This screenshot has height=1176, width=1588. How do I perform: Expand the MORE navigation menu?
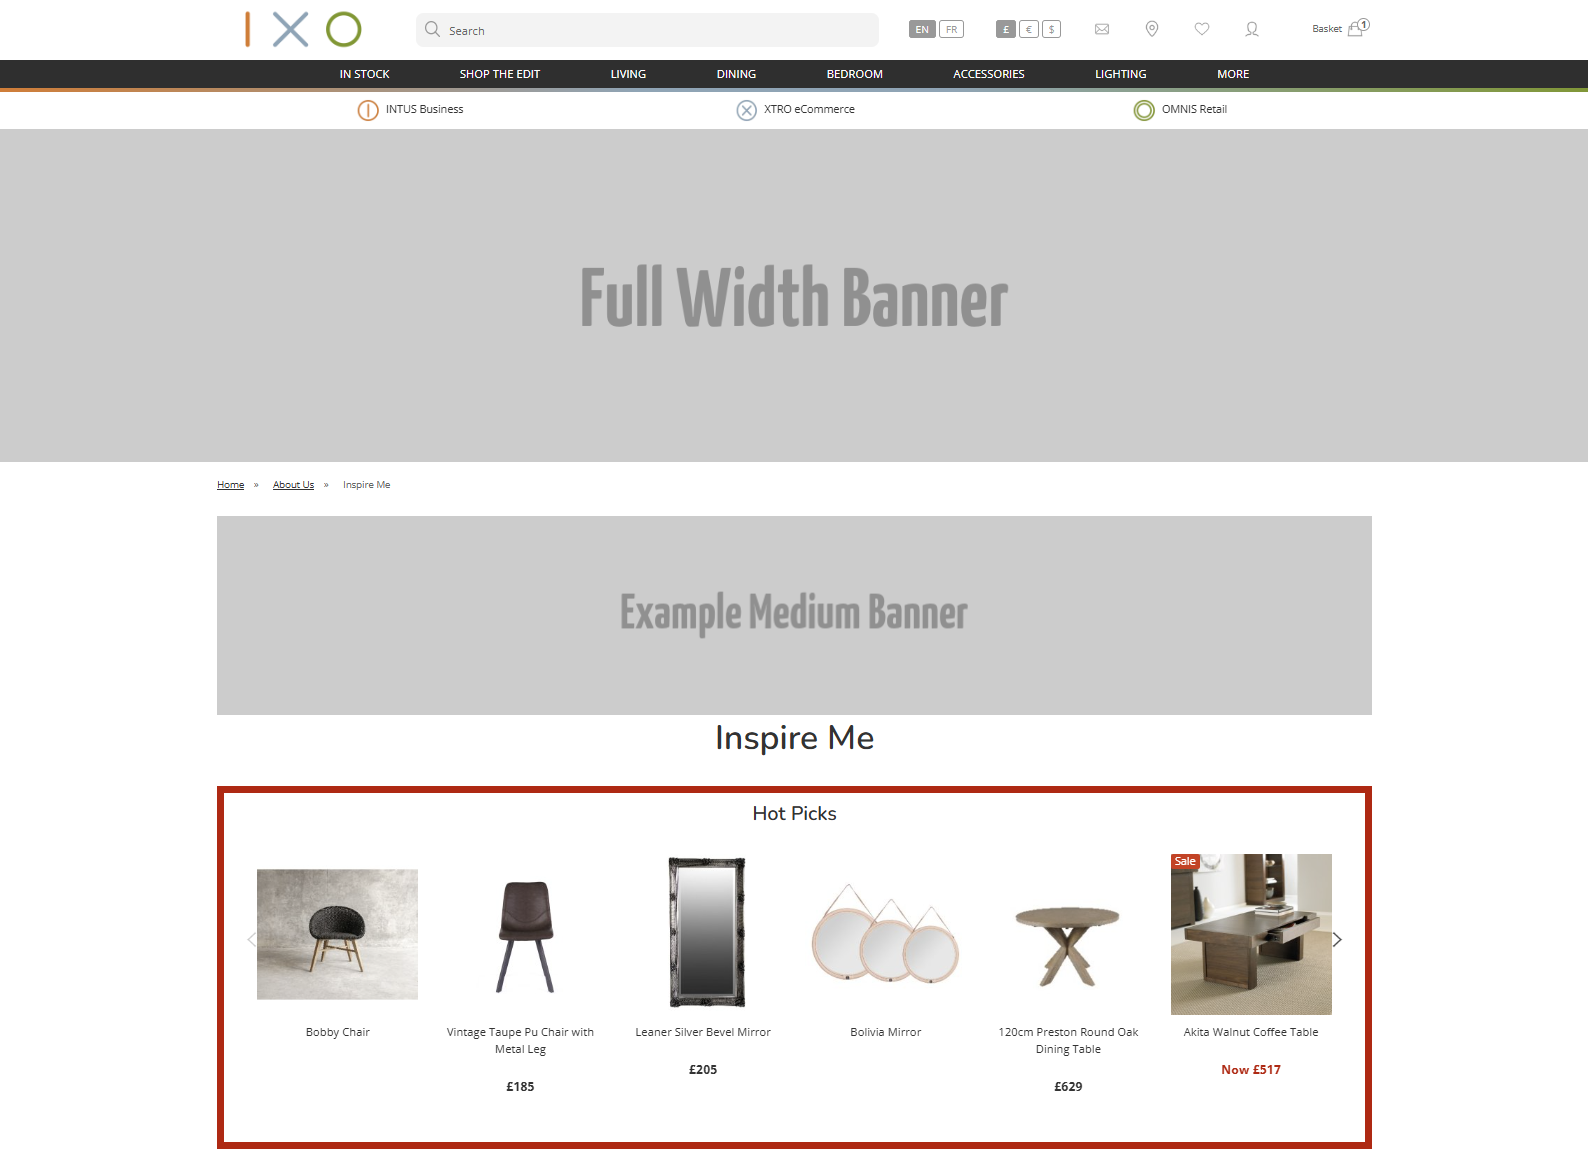coord(1233,74)
